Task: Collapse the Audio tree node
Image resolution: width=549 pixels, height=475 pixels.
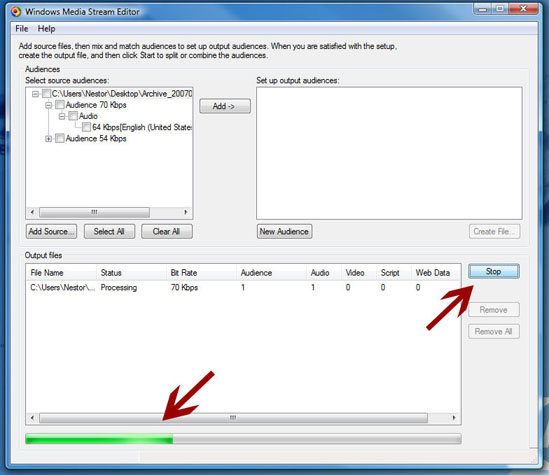Action: tap(62, 116)
